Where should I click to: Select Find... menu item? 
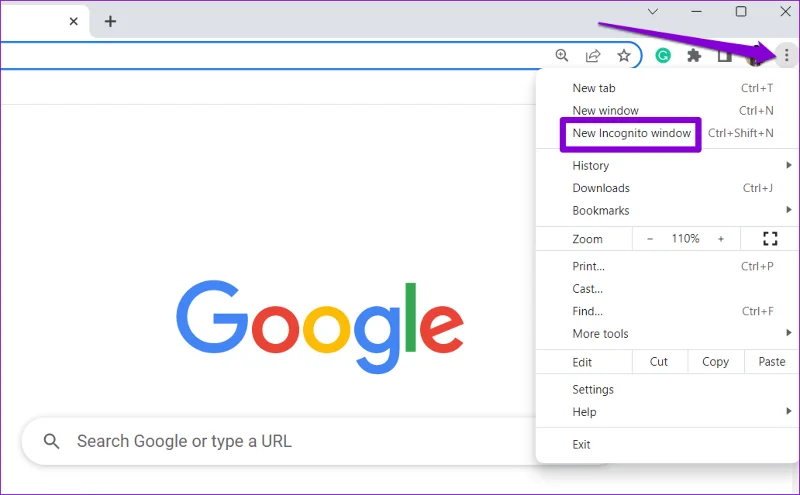pos(667,311)
